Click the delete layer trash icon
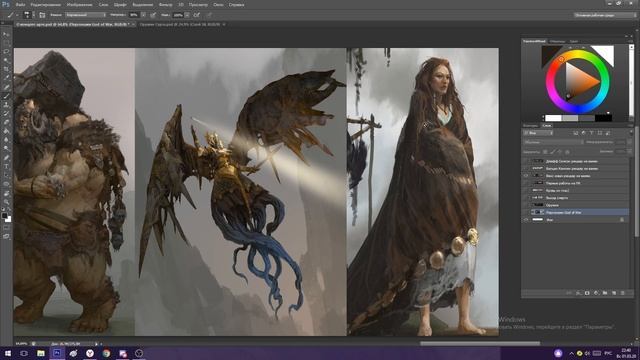This screenshot has height=360, width=640. 622,293
